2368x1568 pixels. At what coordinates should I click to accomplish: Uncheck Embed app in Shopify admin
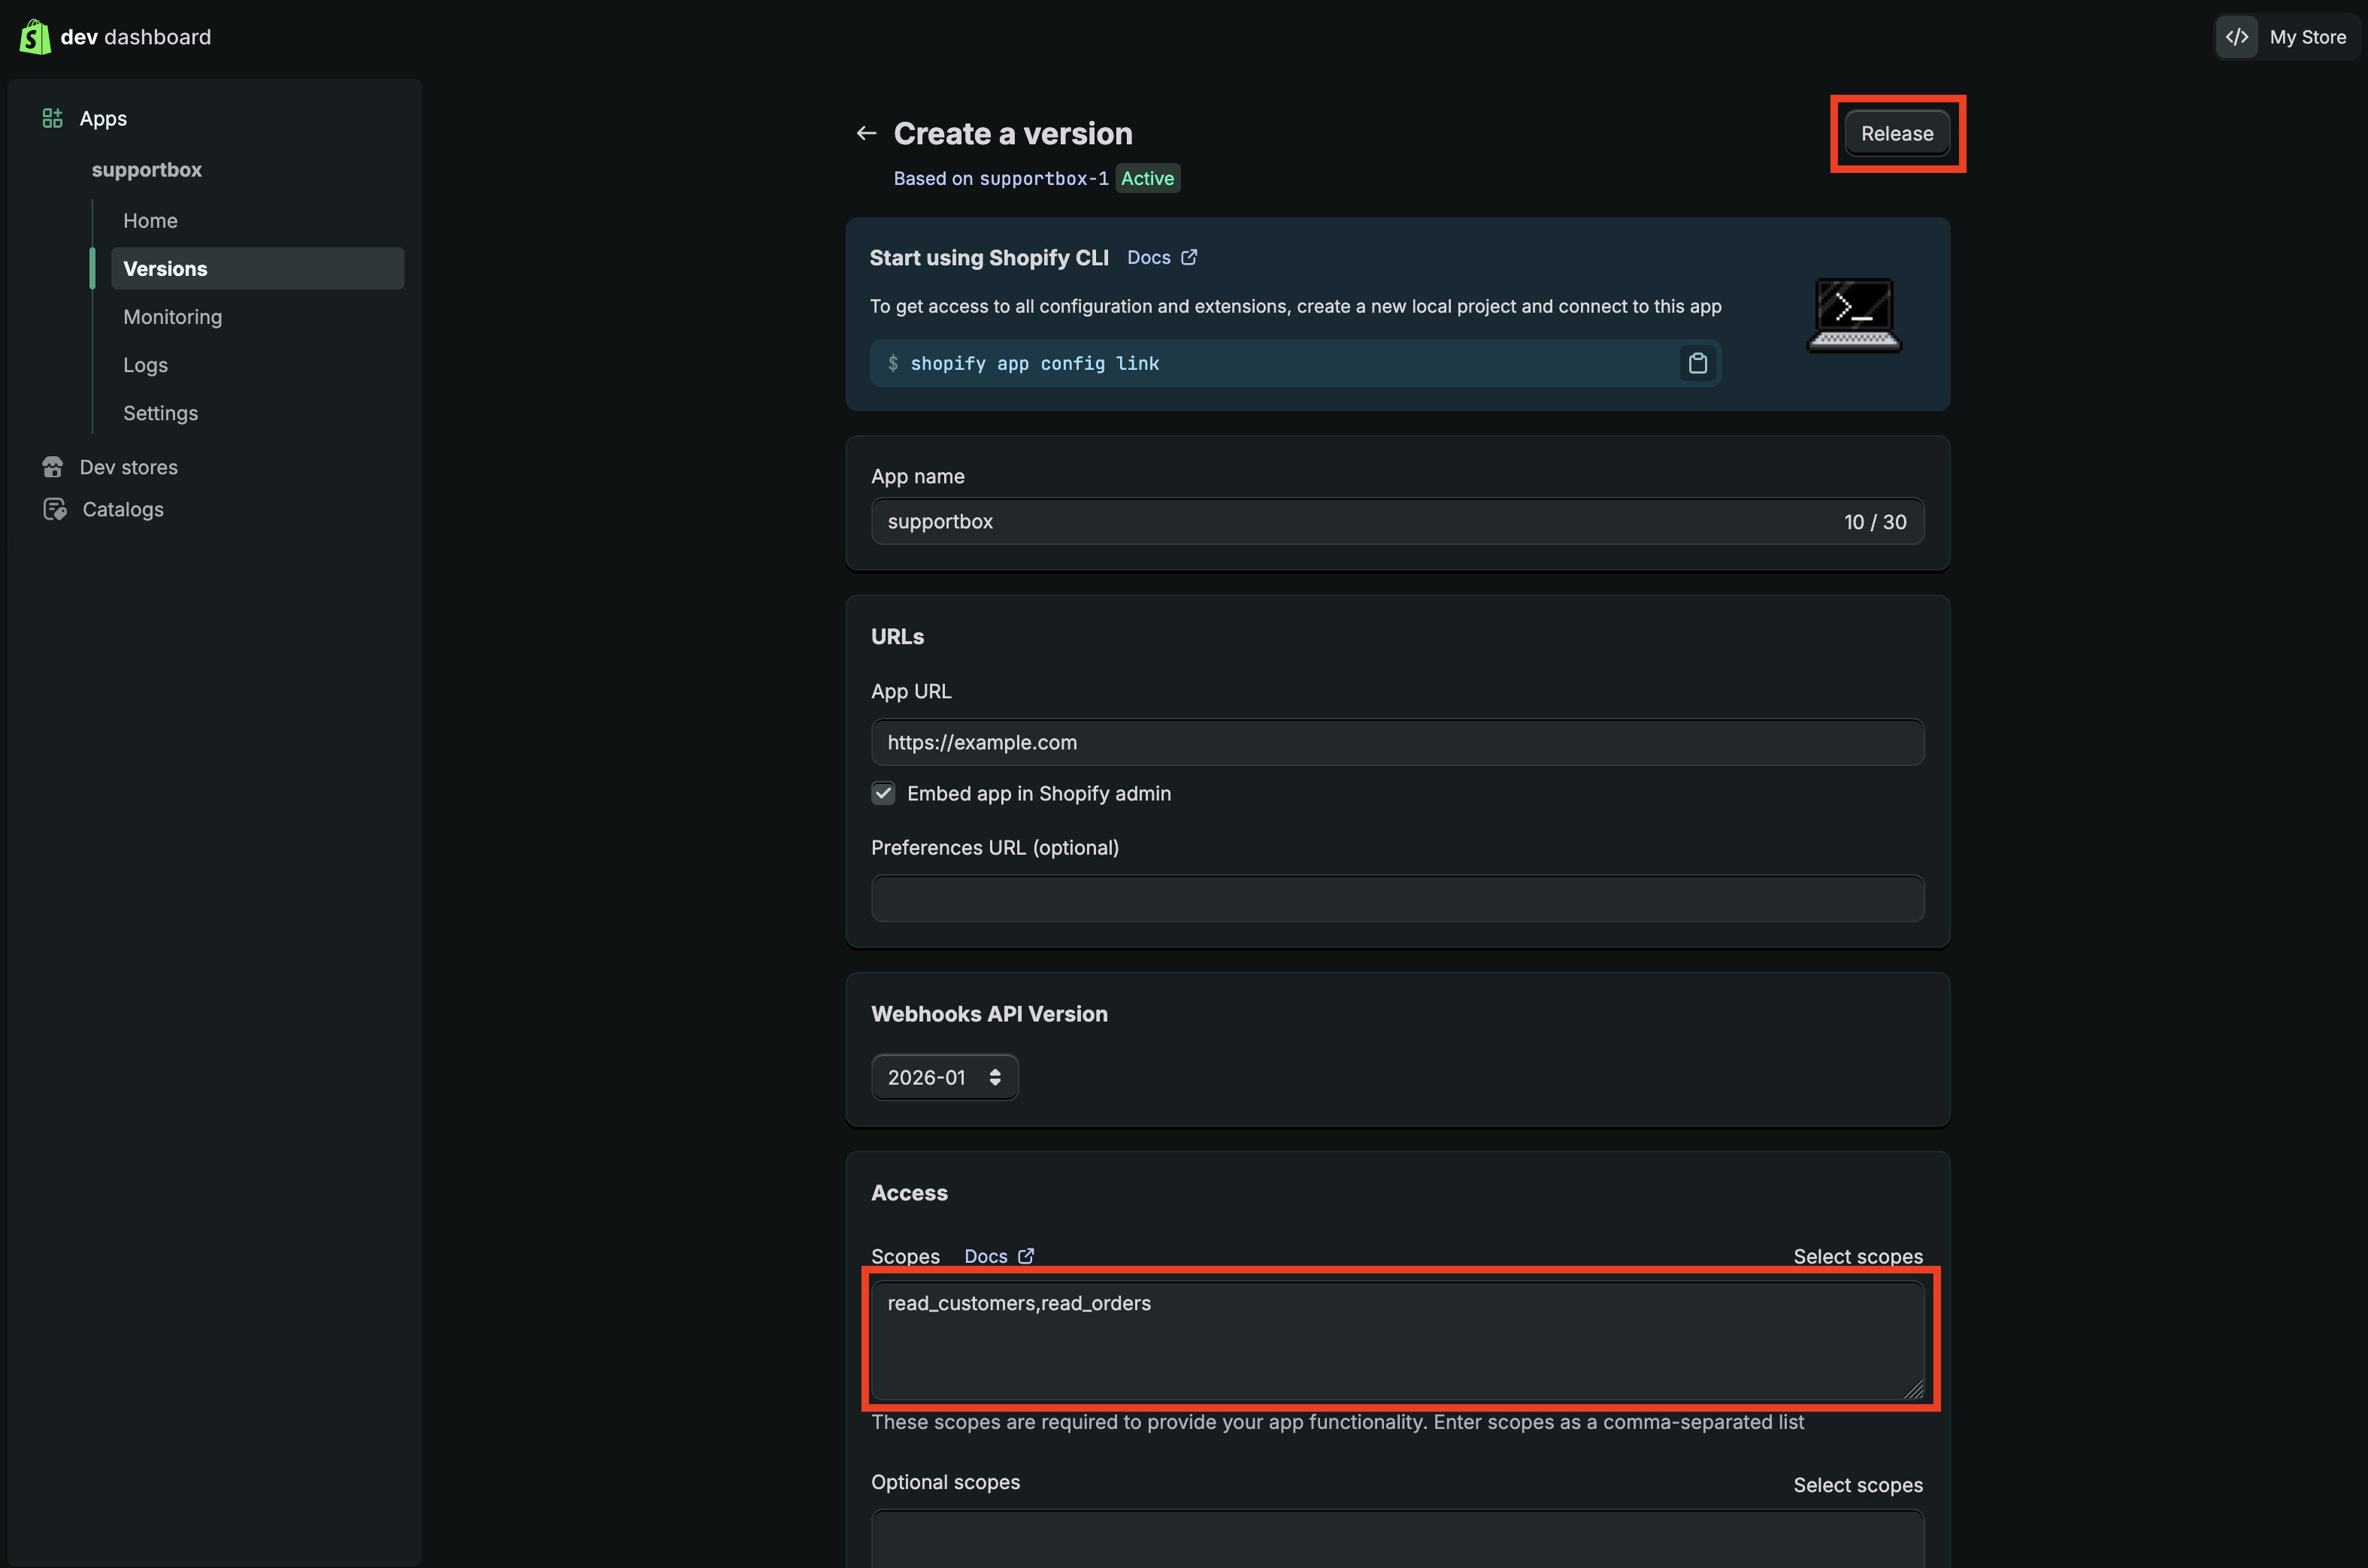click(883, 793)
